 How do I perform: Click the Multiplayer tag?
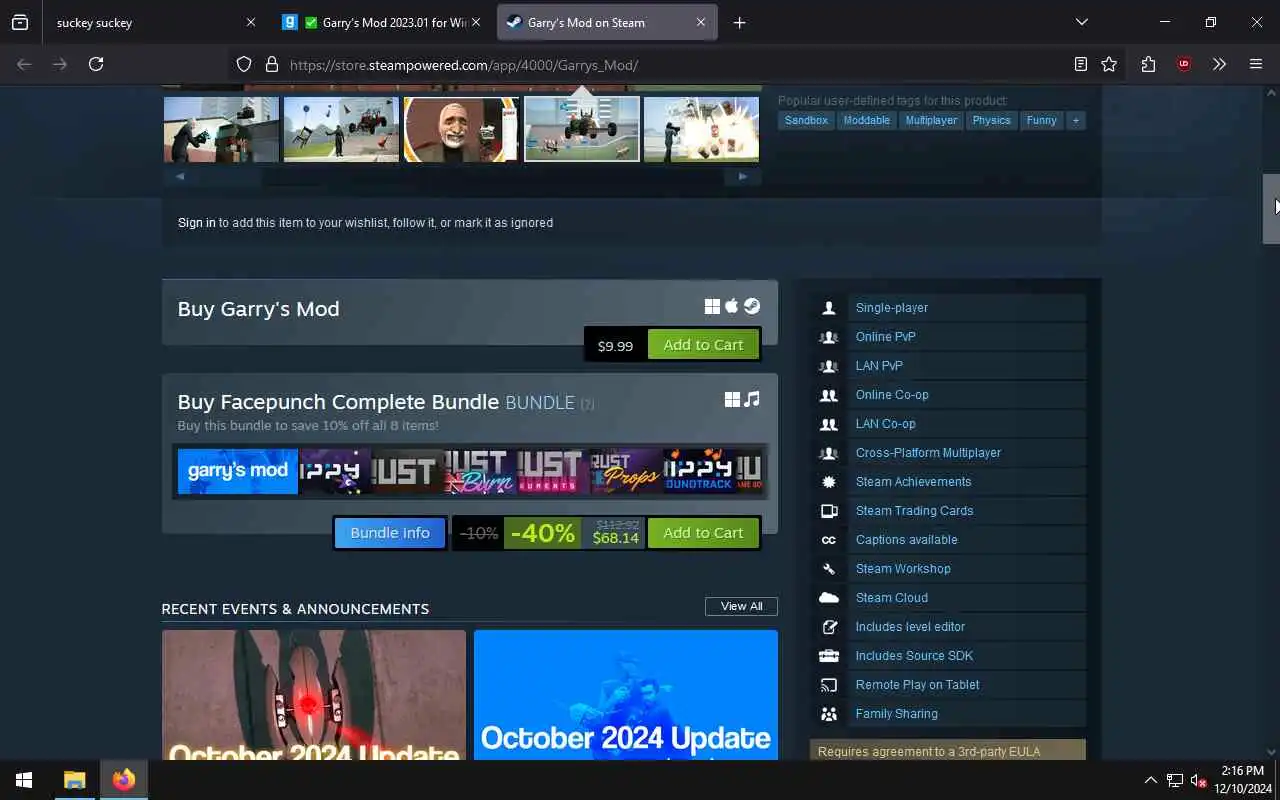(931, 120)
